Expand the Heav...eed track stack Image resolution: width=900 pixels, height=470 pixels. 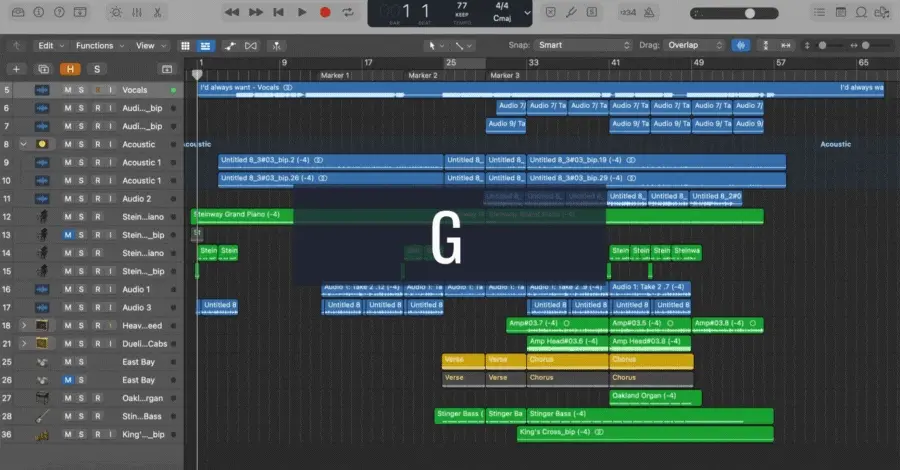pos(24,325)
